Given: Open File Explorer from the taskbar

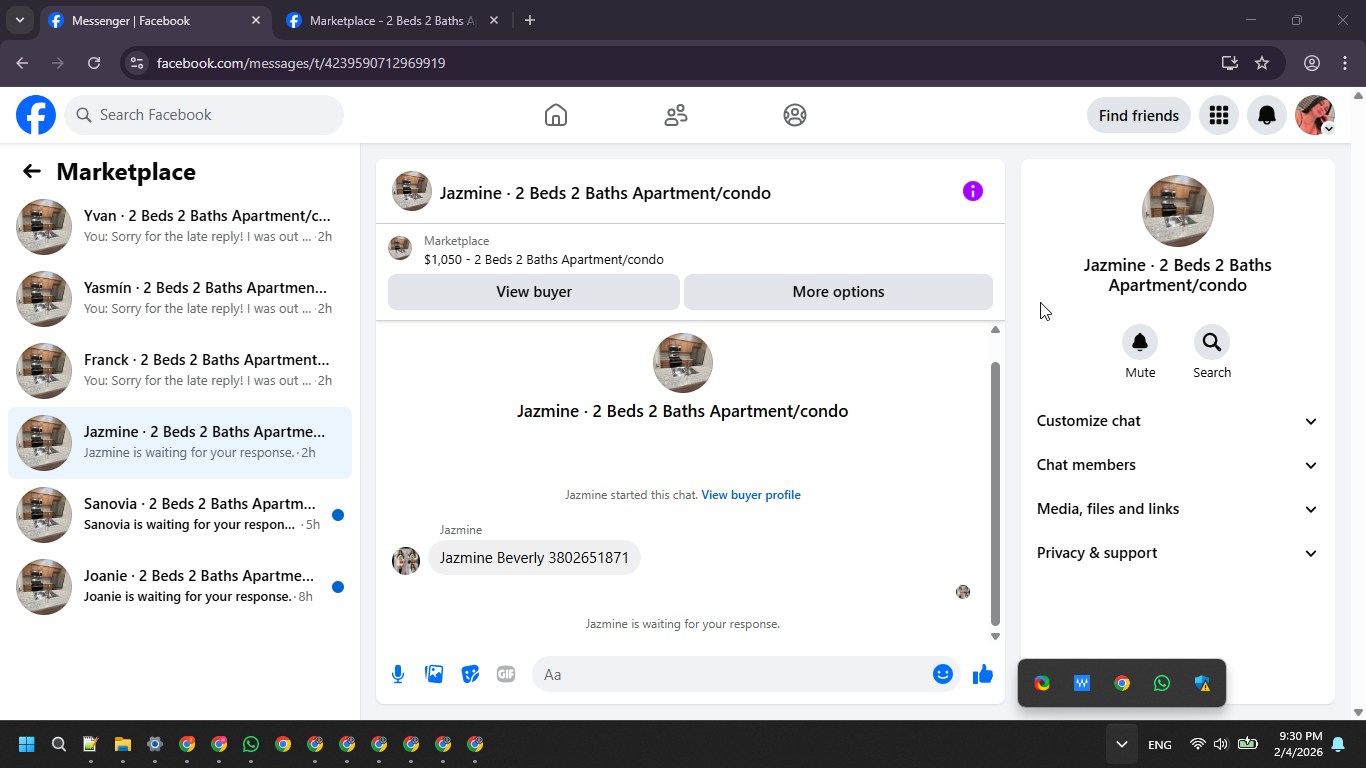Looking at the screenshot, I should coord(123,744).
